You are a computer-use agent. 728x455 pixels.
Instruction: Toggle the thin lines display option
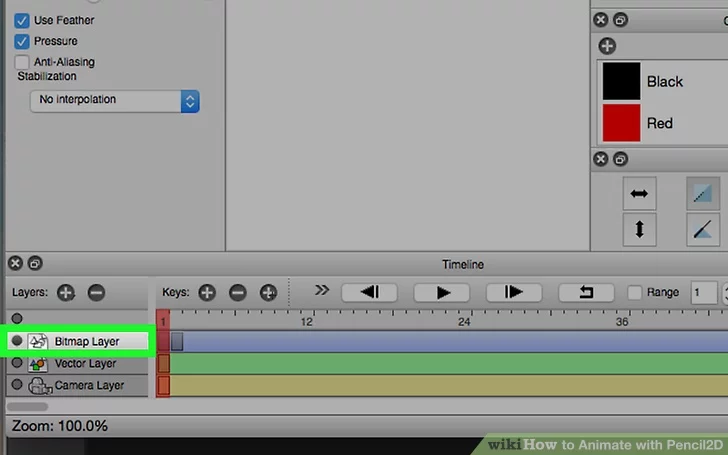point(703,193)
